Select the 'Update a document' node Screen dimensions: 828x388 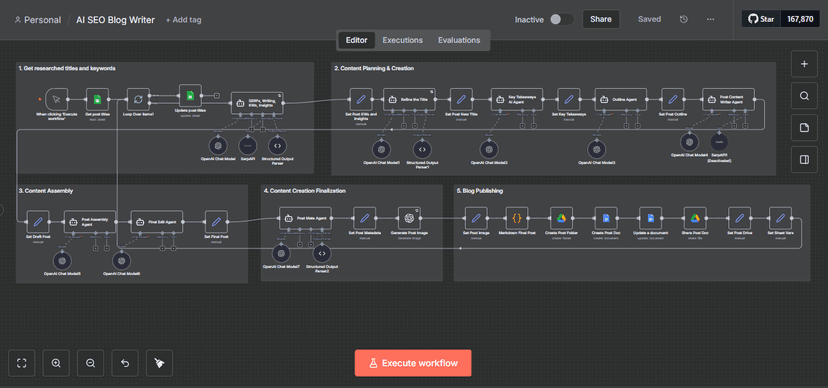(x=651, y=217)
